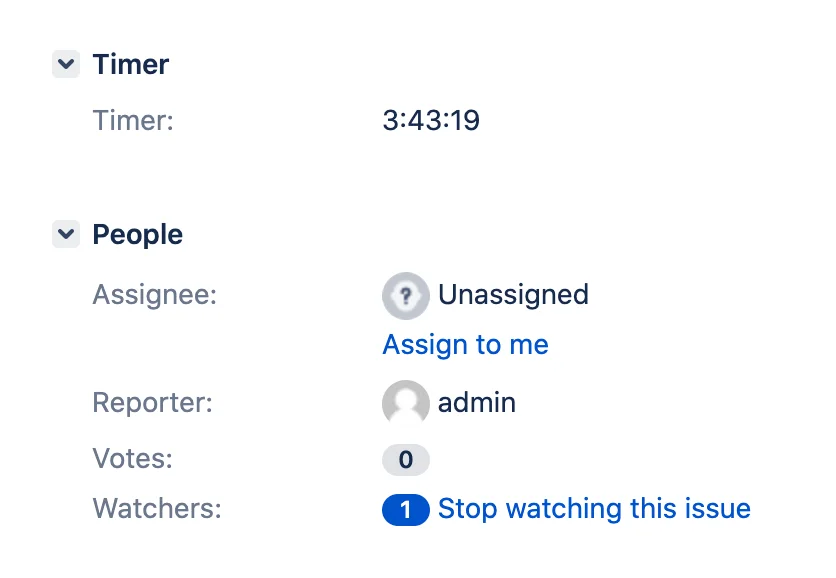The image size is (836, 578).
Task: Click the Votes field label
Action: coord(133,459)
